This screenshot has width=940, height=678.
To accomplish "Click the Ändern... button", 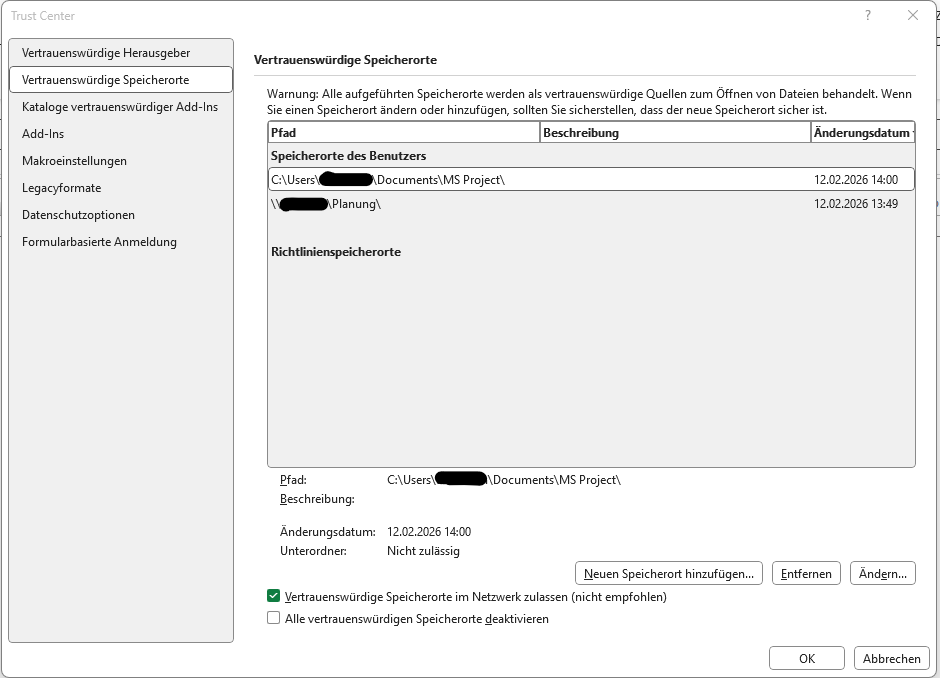I will click(882, 574).
